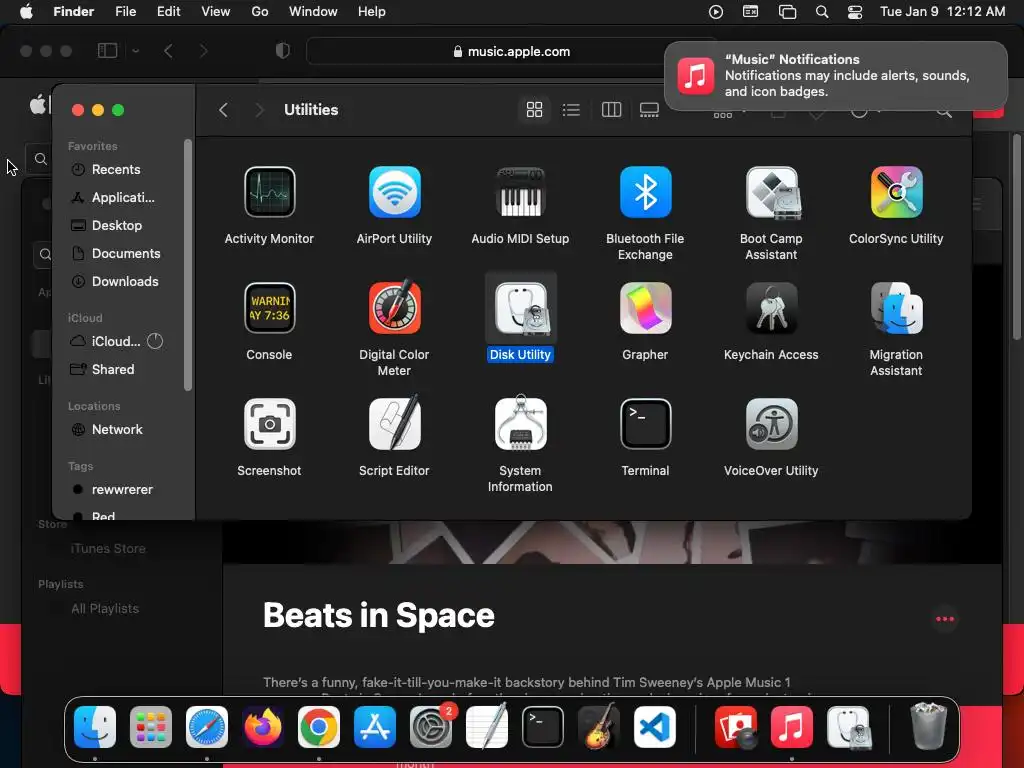Open iTunes Store link in Music sidebar
The image size is (1024, 768).
(108, 549)
